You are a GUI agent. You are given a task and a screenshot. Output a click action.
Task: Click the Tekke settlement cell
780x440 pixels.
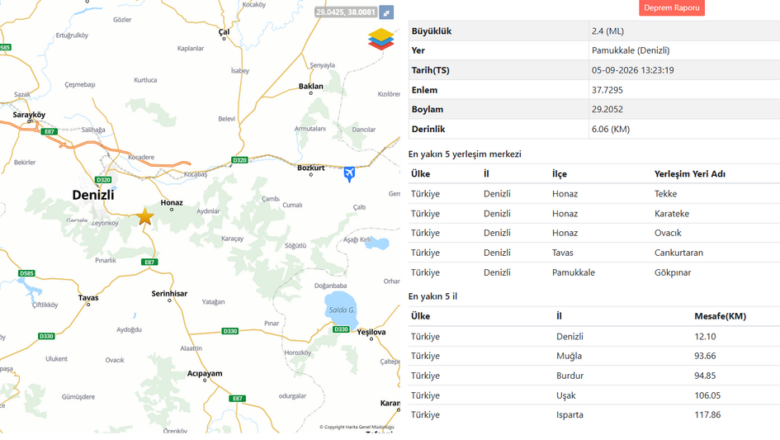tap(665, 193)
